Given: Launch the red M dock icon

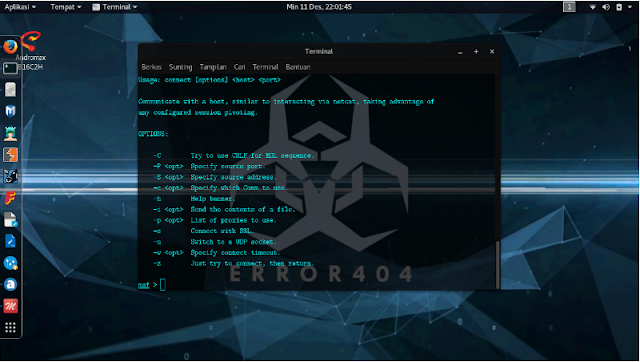Looking at the screenshot, I should click(x=10, y=306).
